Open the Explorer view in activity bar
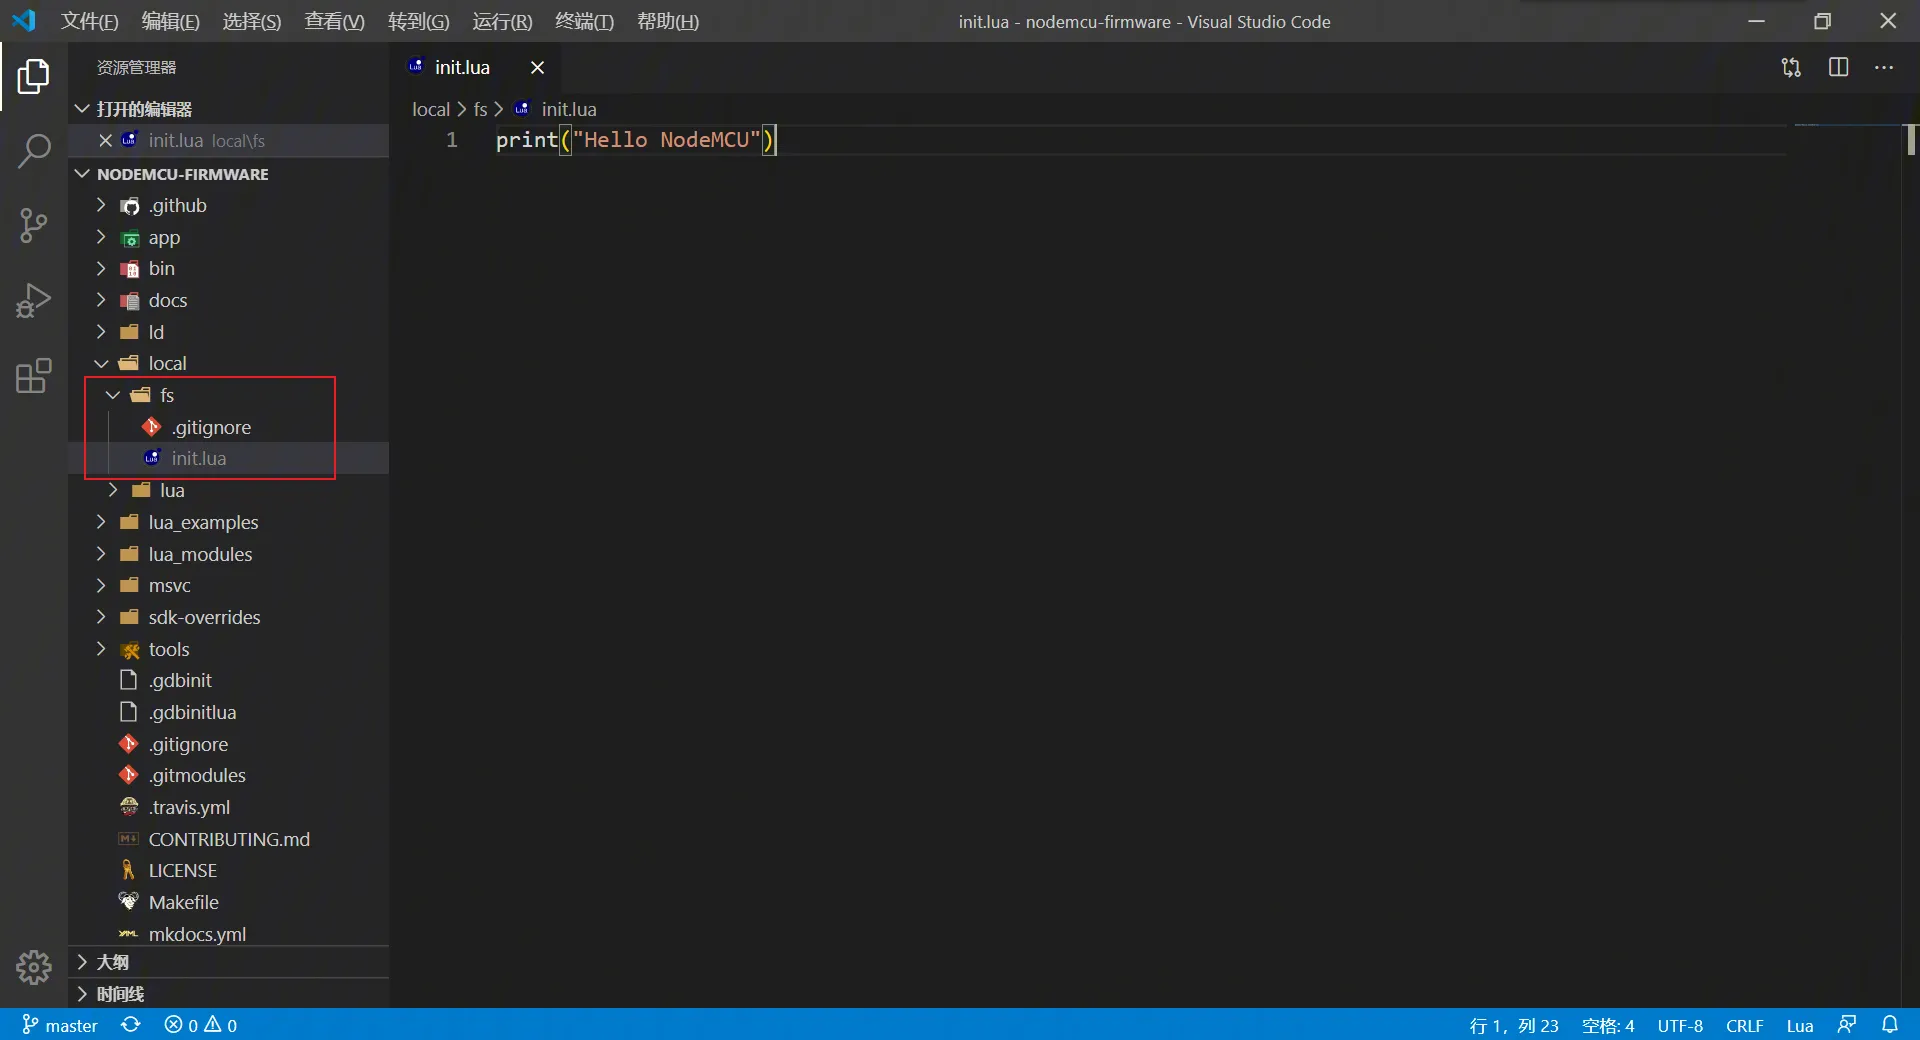Image resolution: width=1920 pixels, height=1040 pixels. point(33,76)
